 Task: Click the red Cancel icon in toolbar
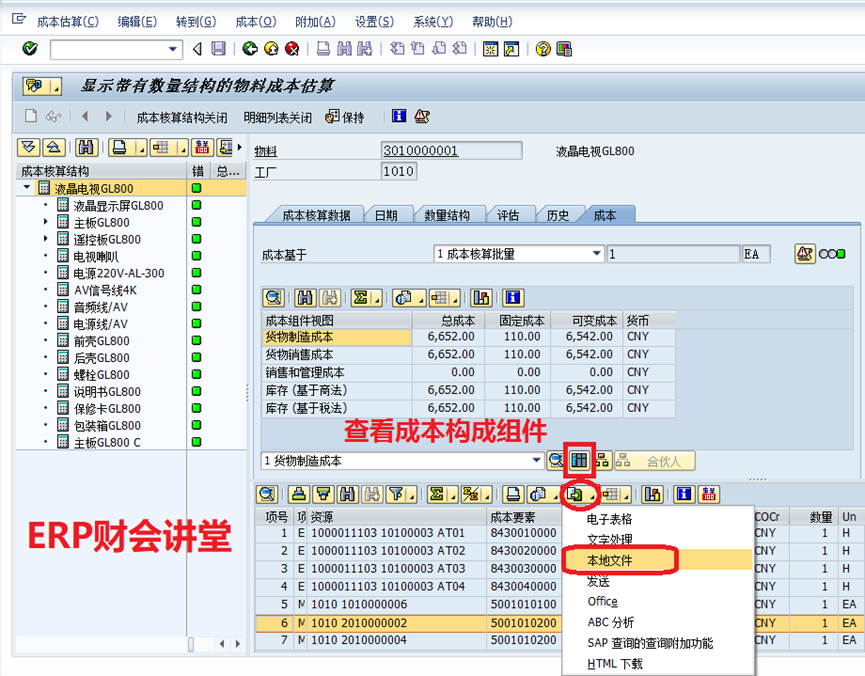pyautogui.click(x=292, y=49)
